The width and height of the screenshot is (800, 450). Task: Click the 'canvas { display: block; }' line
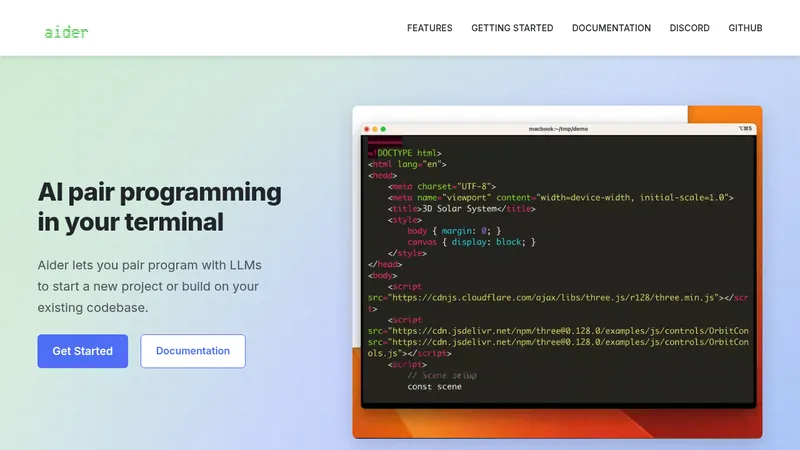[471, 242]
